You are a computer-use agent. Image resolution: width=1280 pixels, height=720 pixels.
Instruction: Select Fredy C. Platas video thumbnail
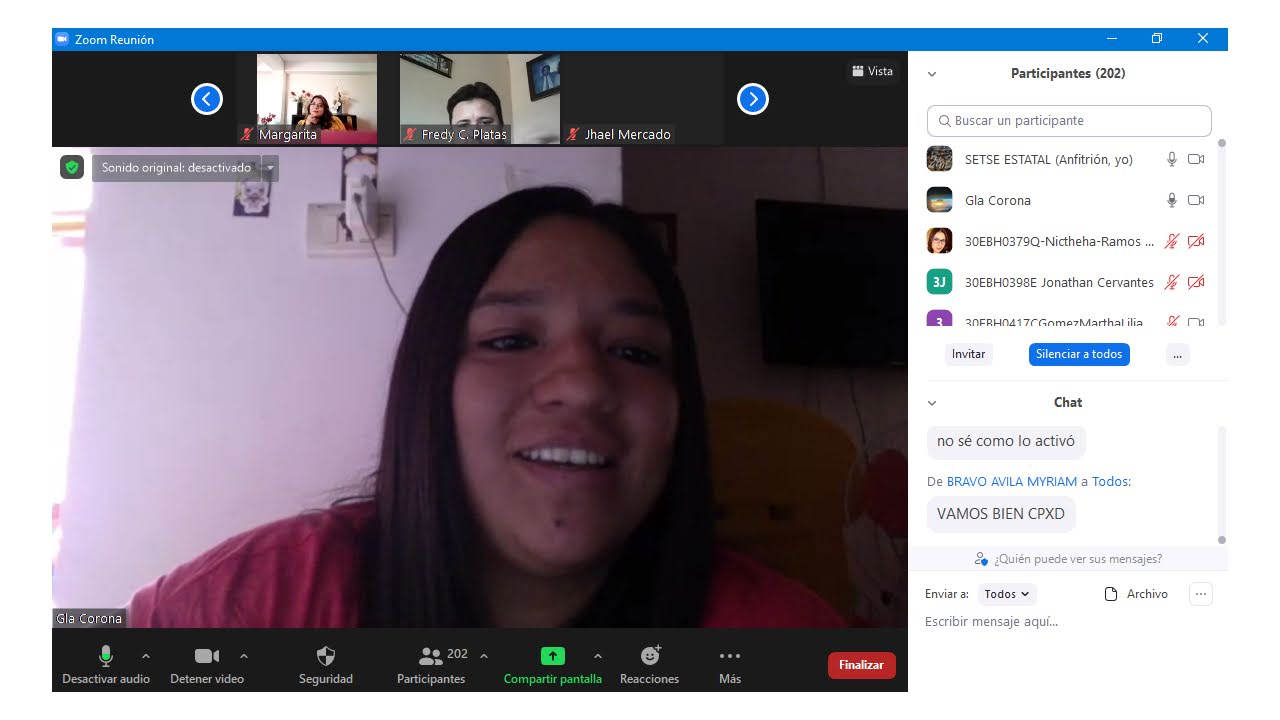point(480,99)
